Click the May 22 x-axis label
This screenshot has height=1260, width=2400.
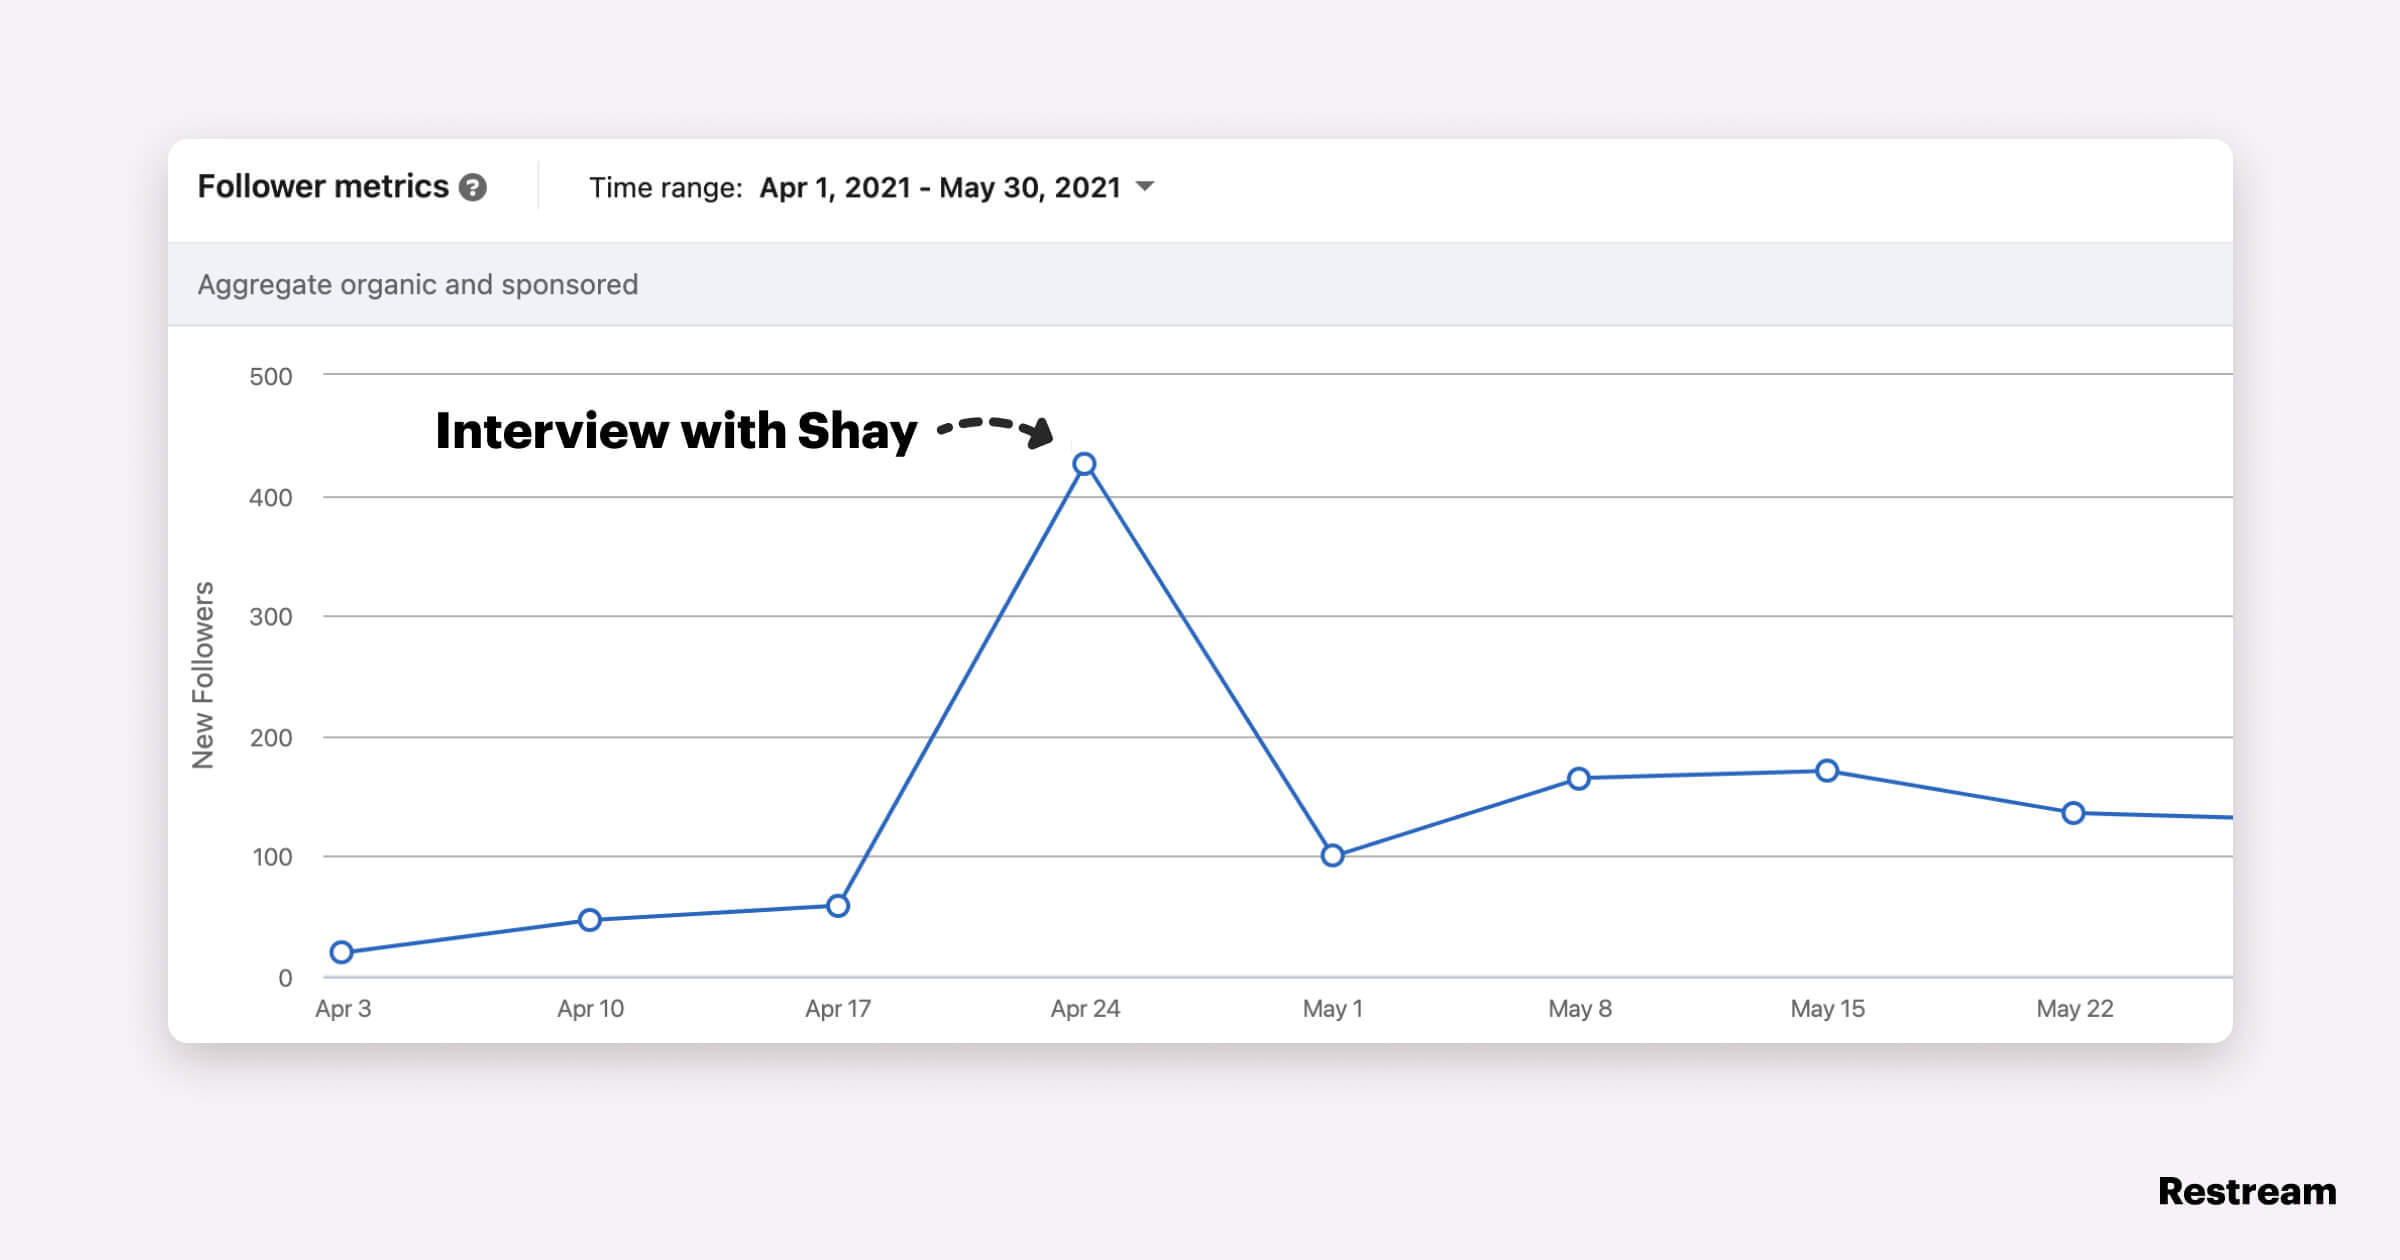click(2074, 1008)
